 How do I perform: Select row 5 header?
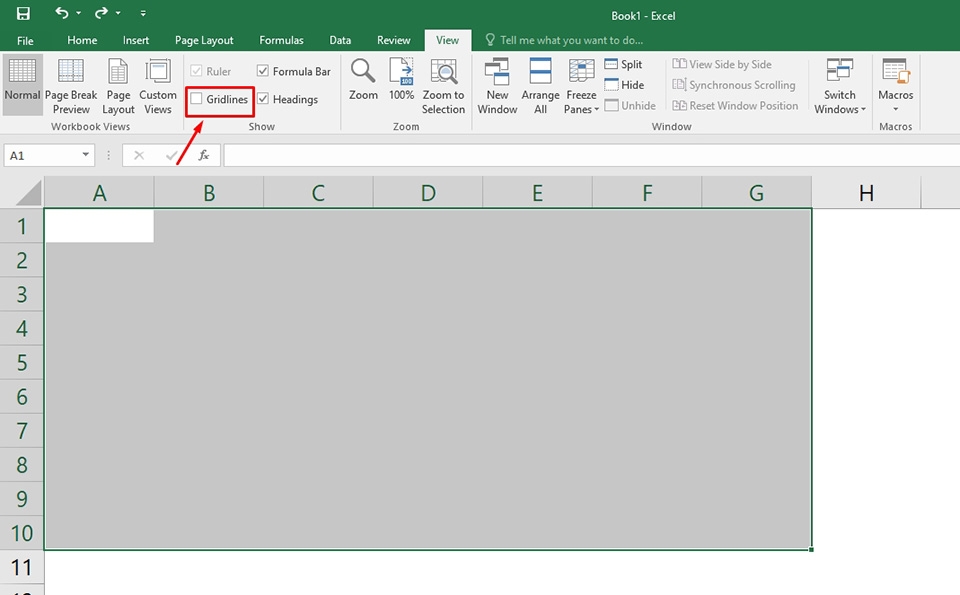(22, 362)
